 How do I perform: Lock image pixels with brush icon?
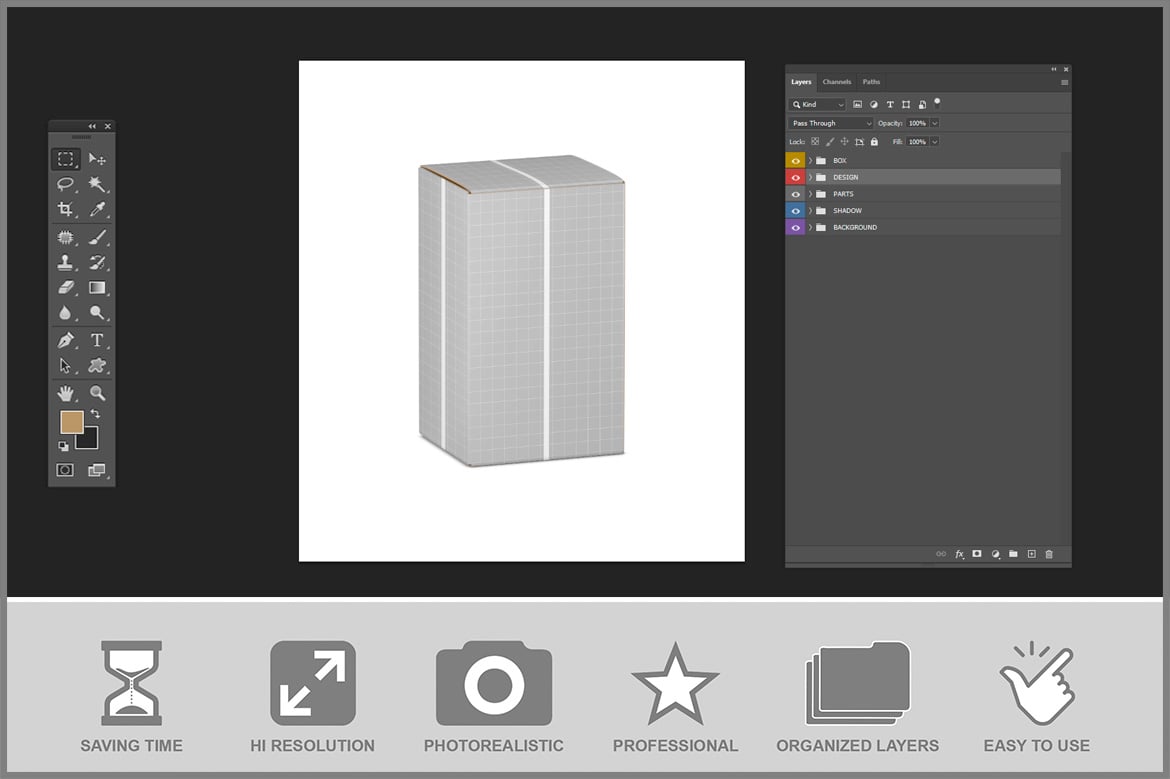click(830, 142)
